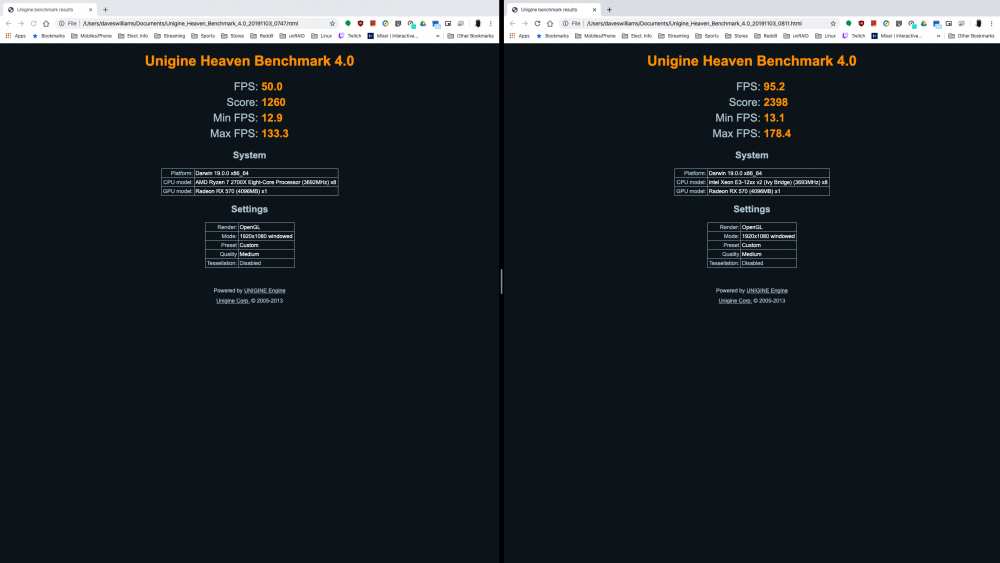Expand Streaming bookmark folder in the 0747.html window
This screenshot has width=1000, height=563.
coord(170,36)
